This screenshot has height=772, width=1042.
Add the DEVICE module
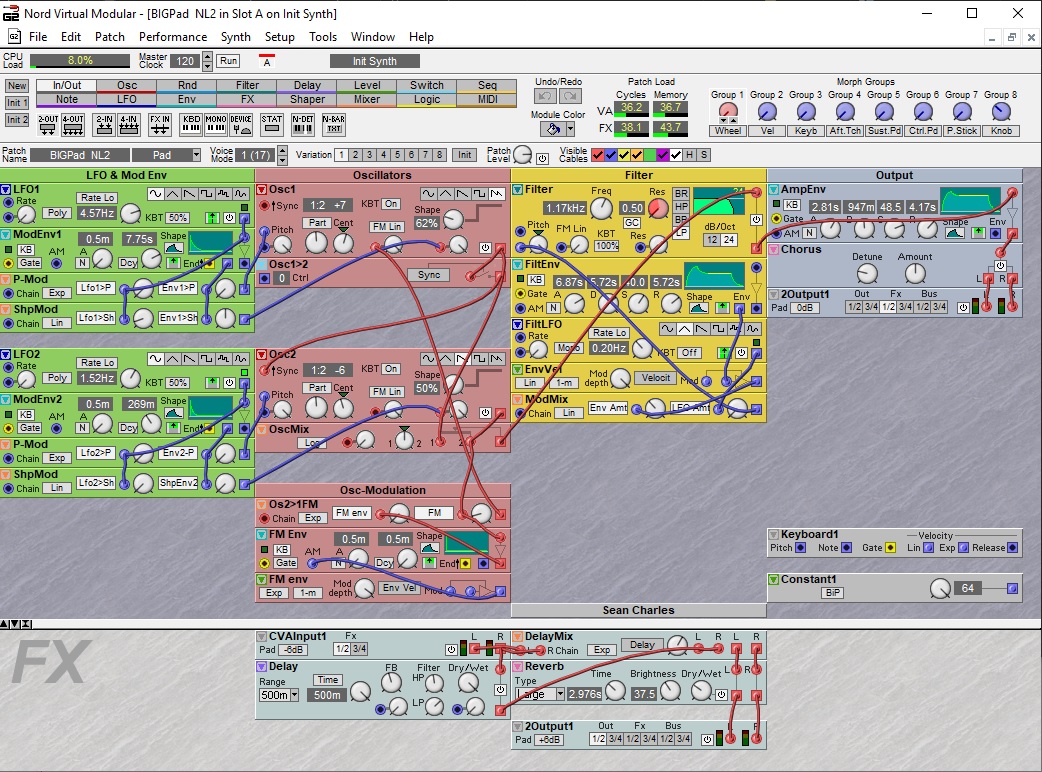pyautogui.click(x=241, y=125)
